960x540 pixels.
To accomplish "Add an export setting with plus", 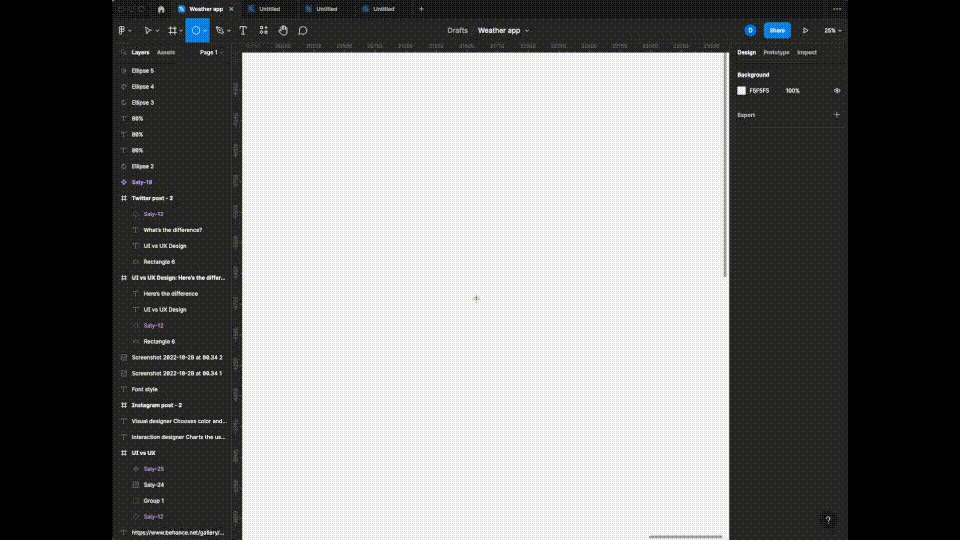I will point(836,114).
